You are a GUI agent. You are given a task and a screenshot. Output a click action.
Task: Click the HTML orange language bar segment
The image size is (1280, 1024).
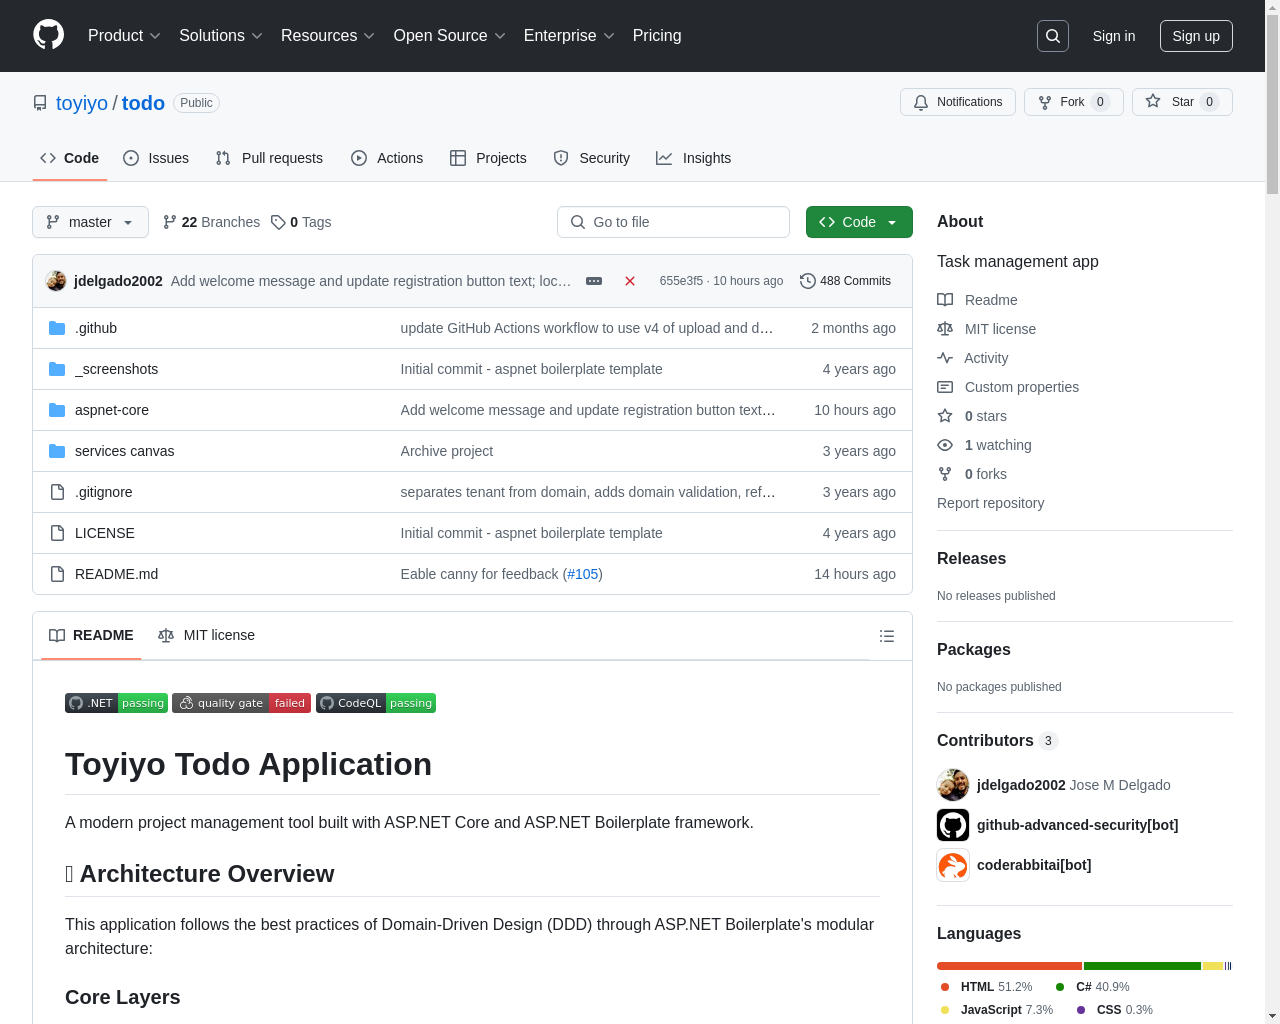1009,966
